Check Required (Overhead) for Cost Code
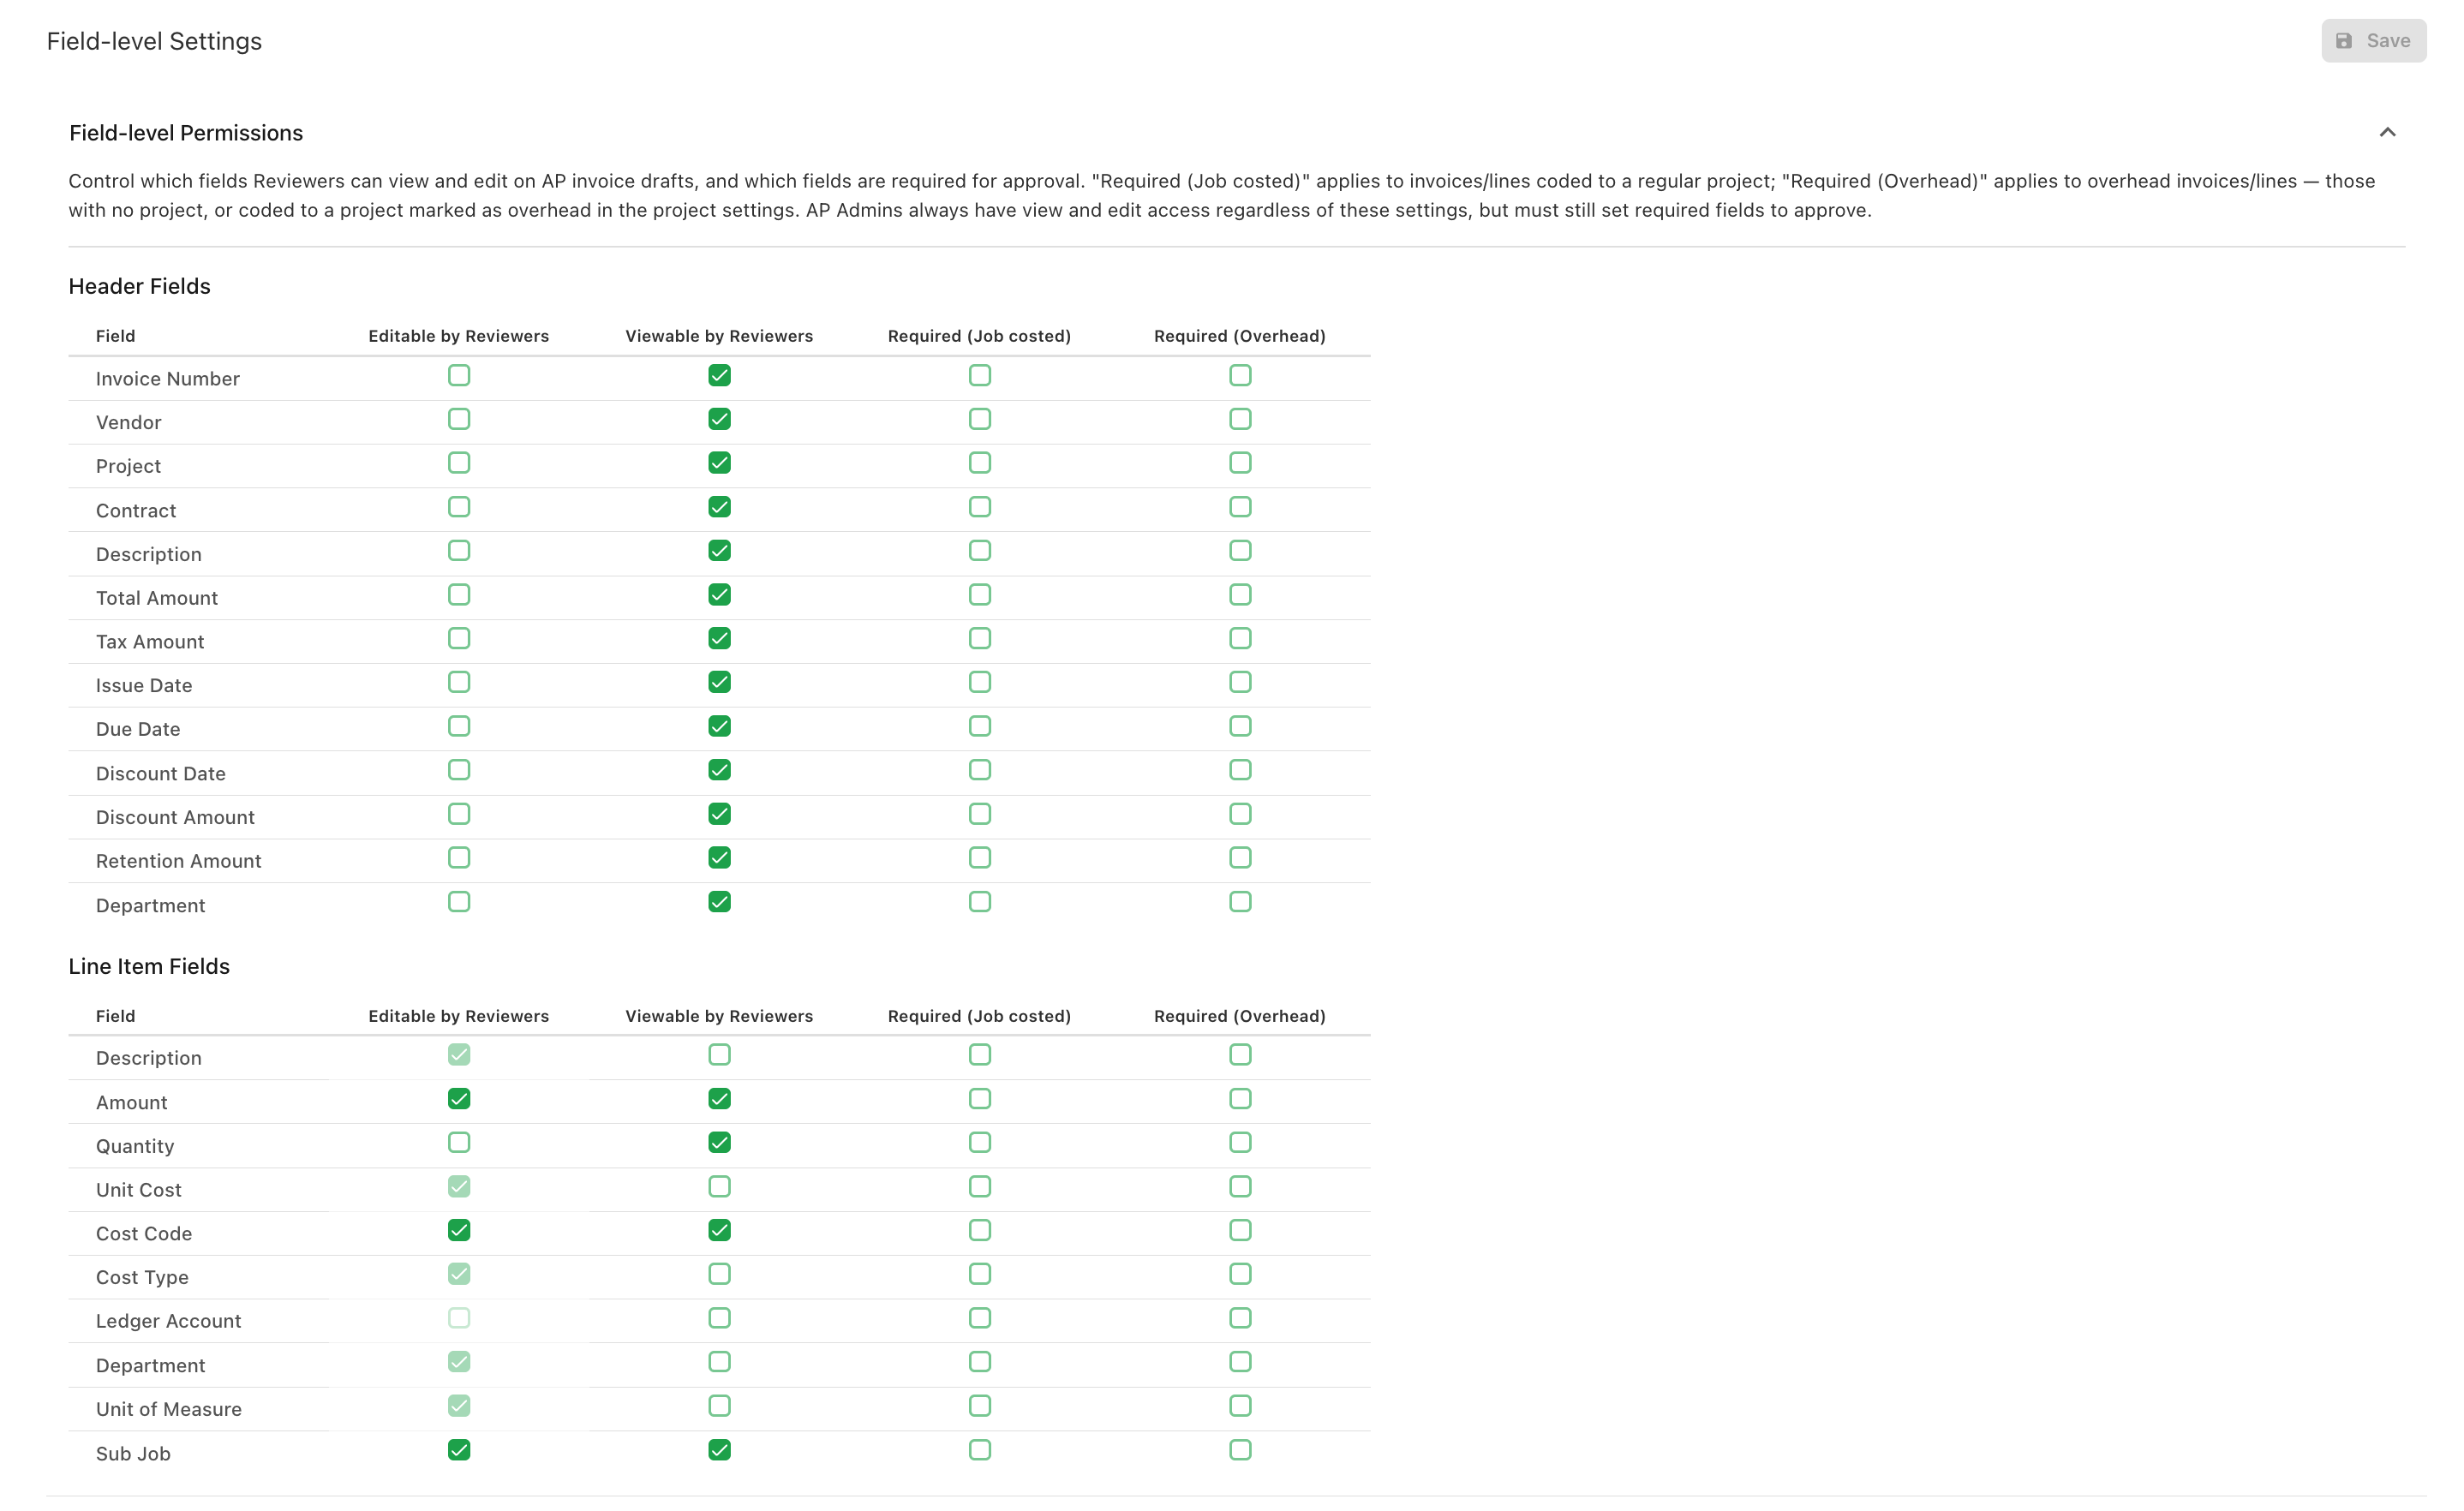The width and height of the screenshot is (2464, 1511). 1240,1230
